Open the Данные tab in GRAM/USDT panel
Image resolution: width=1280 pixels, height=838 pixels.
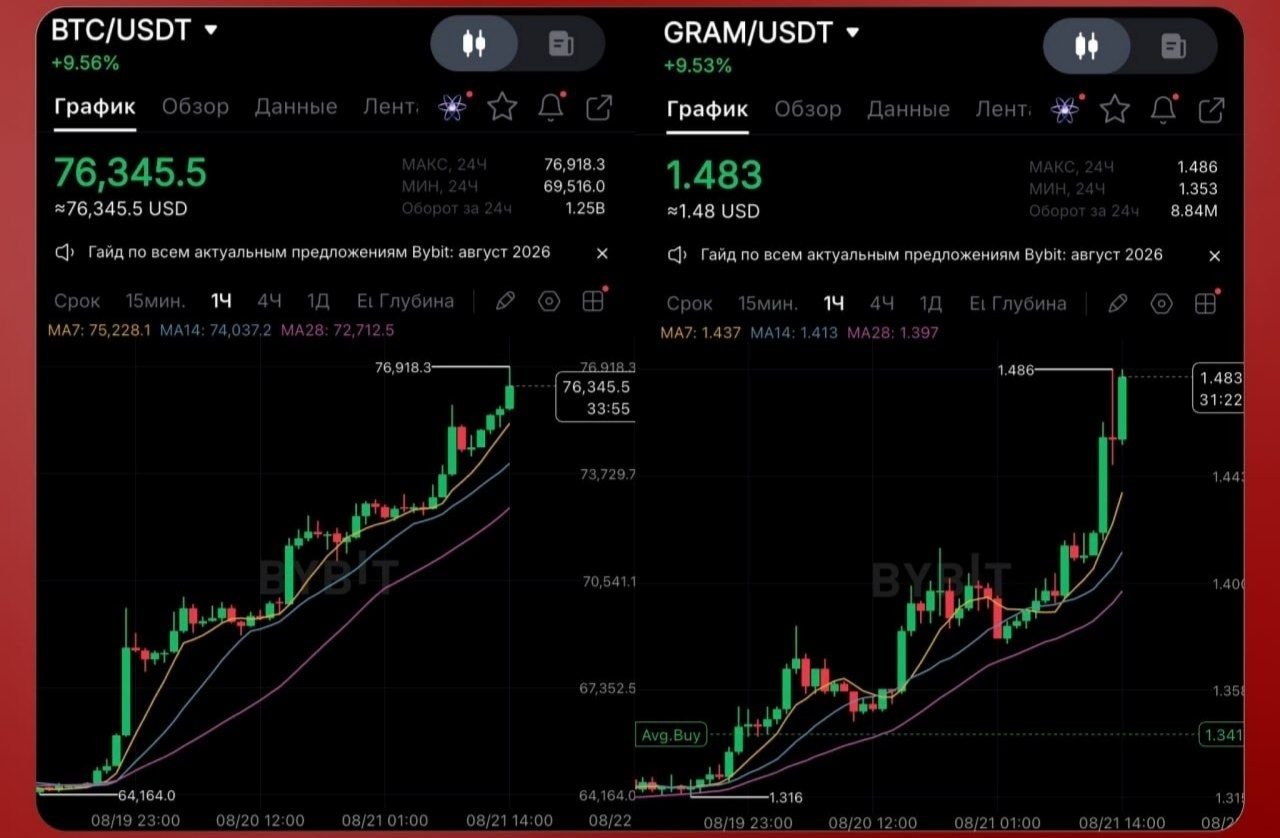[x=908, y=108]
